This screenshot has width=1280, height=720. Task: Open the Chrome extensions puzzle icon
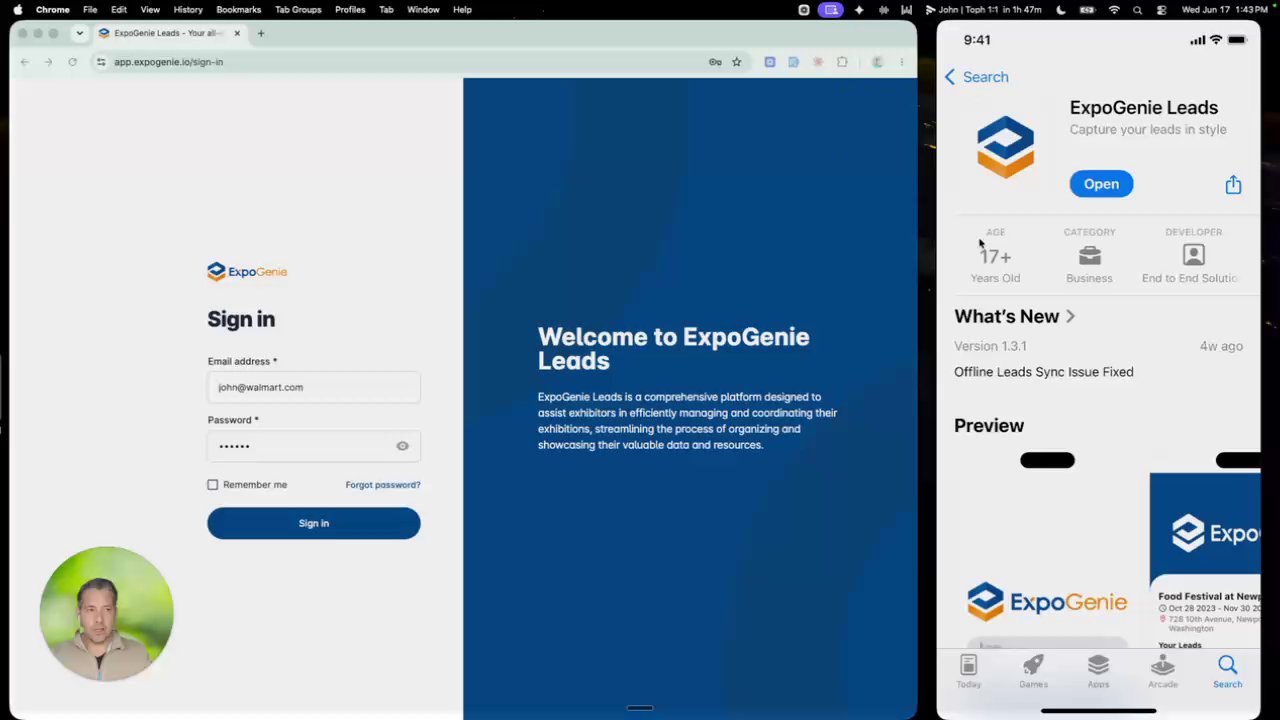pos(842,62)
